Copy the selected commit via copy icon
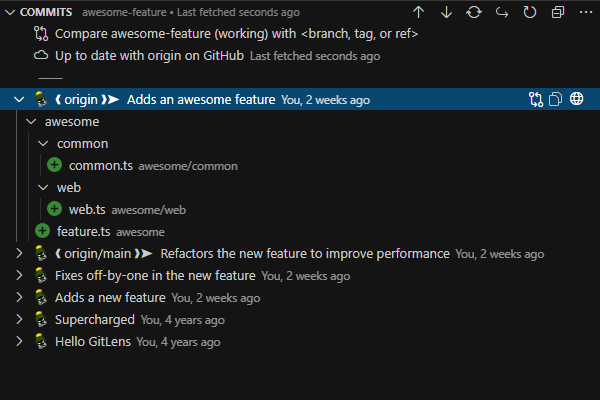Screen dimensions: 600x400 556,99
